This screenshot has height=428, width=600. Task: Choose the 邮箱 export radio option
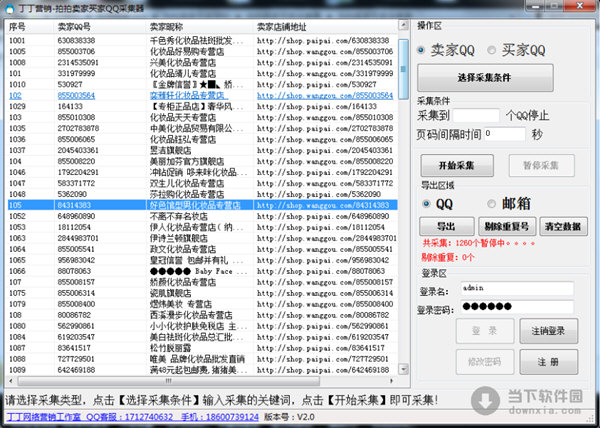tap(491, 204)
